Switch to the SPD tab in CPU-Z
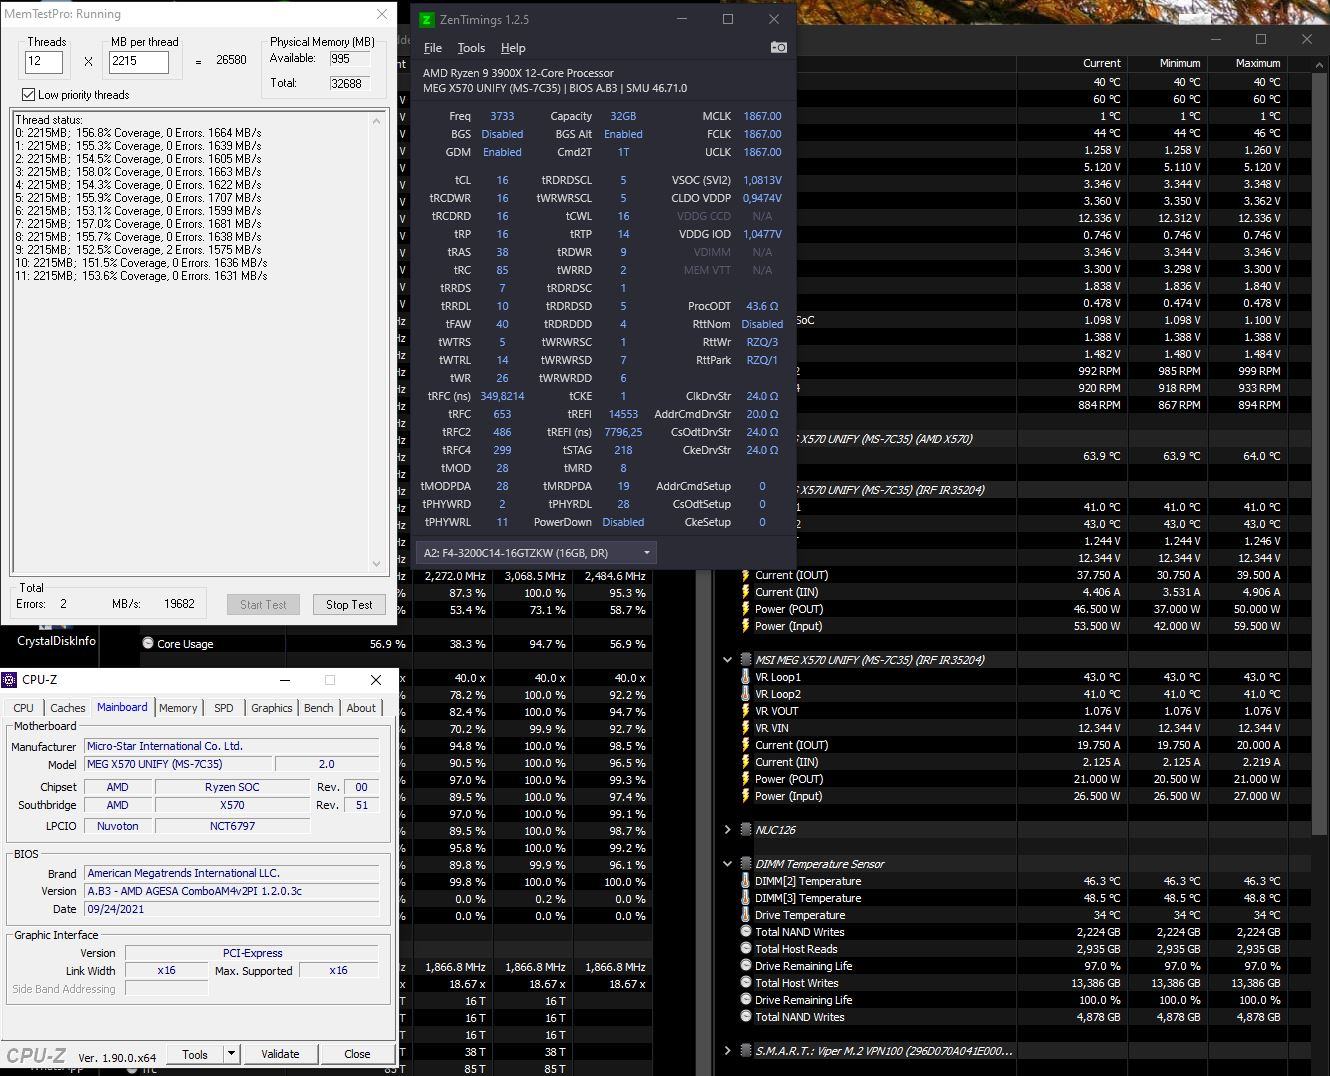The height and width of the screenshot is (1076, 1330). (x=224, y=708)
